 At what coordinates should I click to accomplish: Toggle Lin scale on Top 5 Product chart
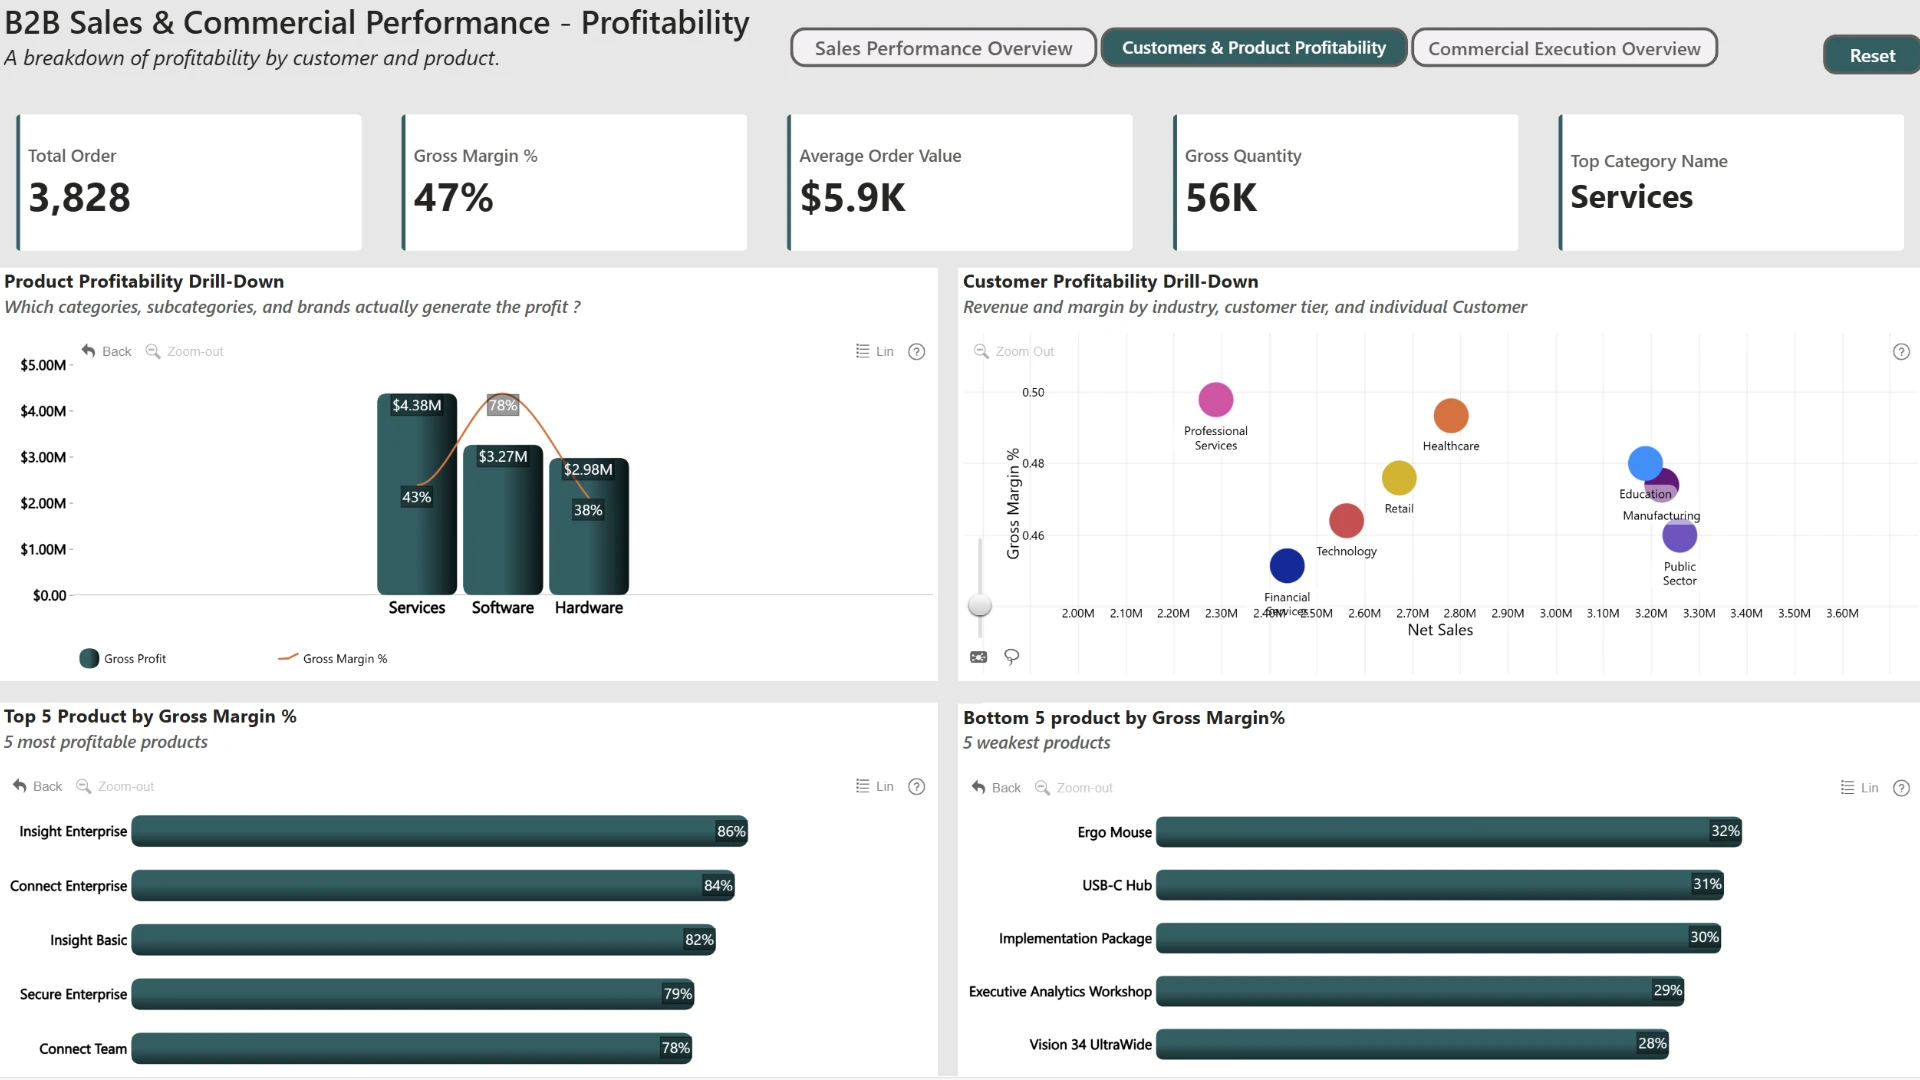point(874,786)
